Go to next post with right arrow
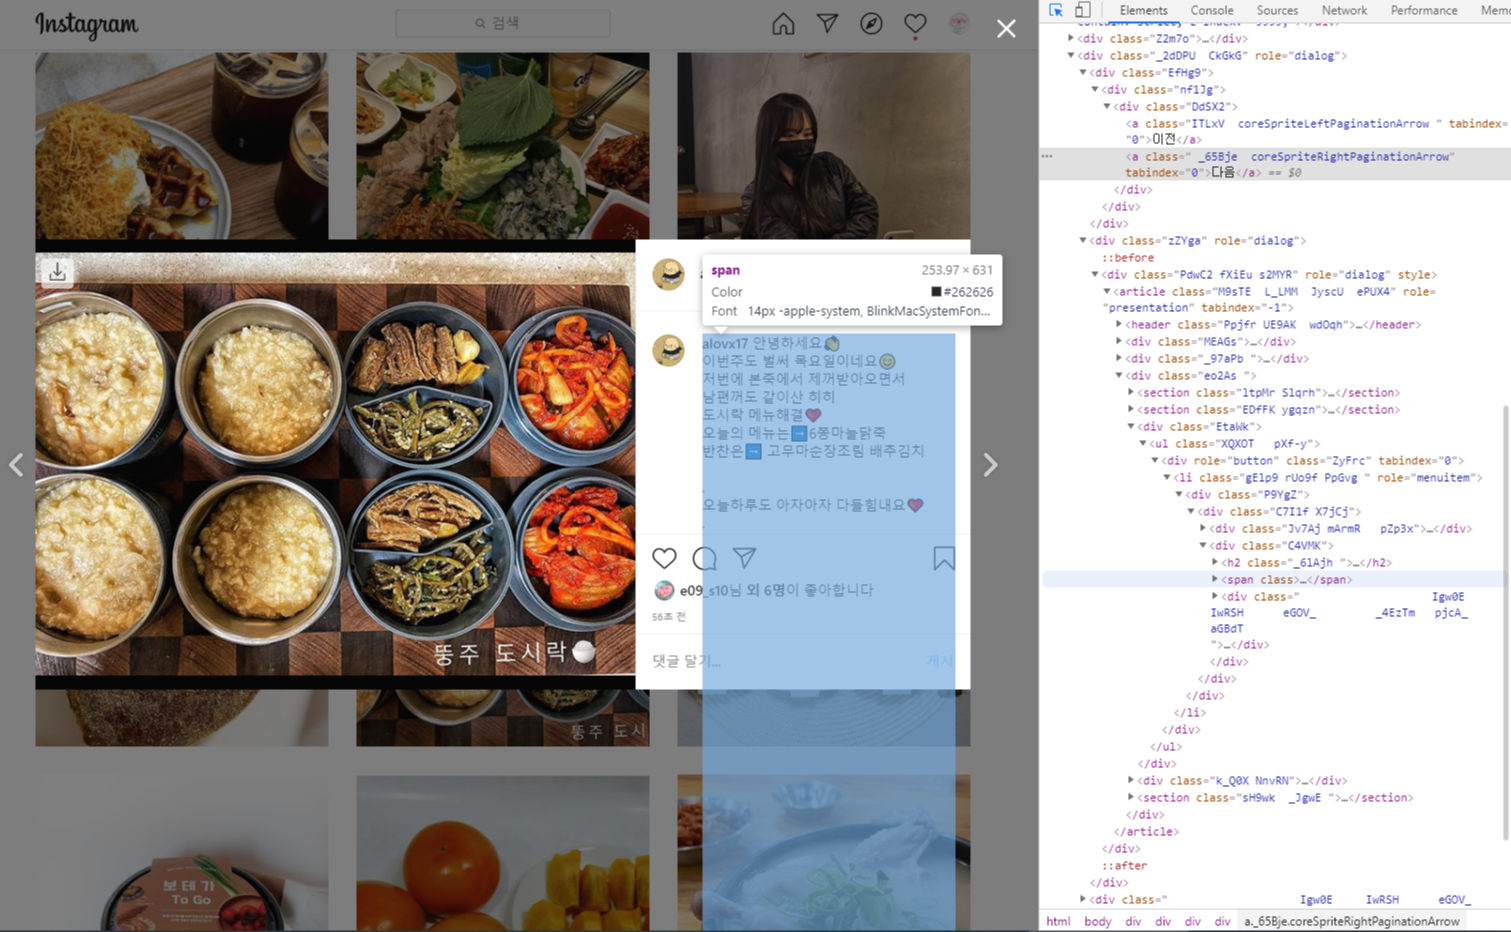 click(x=990, y=465)
